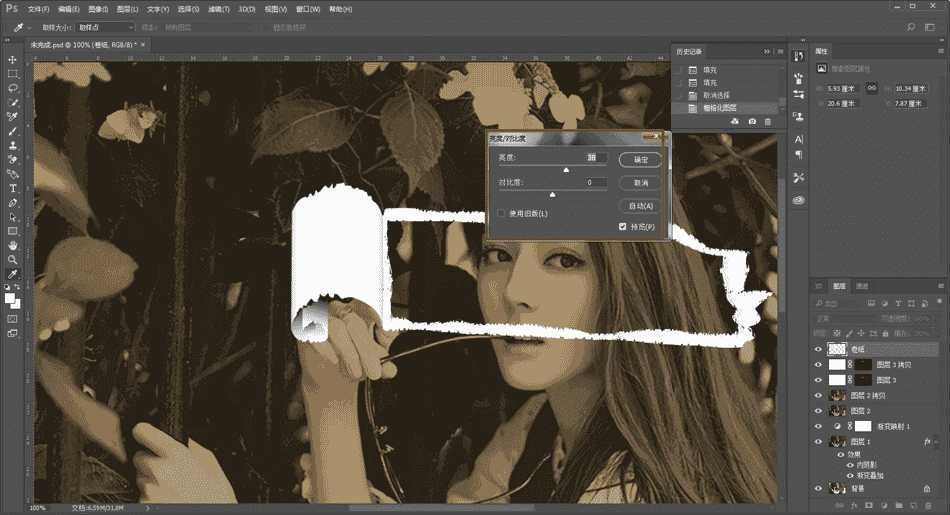Click the history panel trash icon
950x515 pixels.
768,121
